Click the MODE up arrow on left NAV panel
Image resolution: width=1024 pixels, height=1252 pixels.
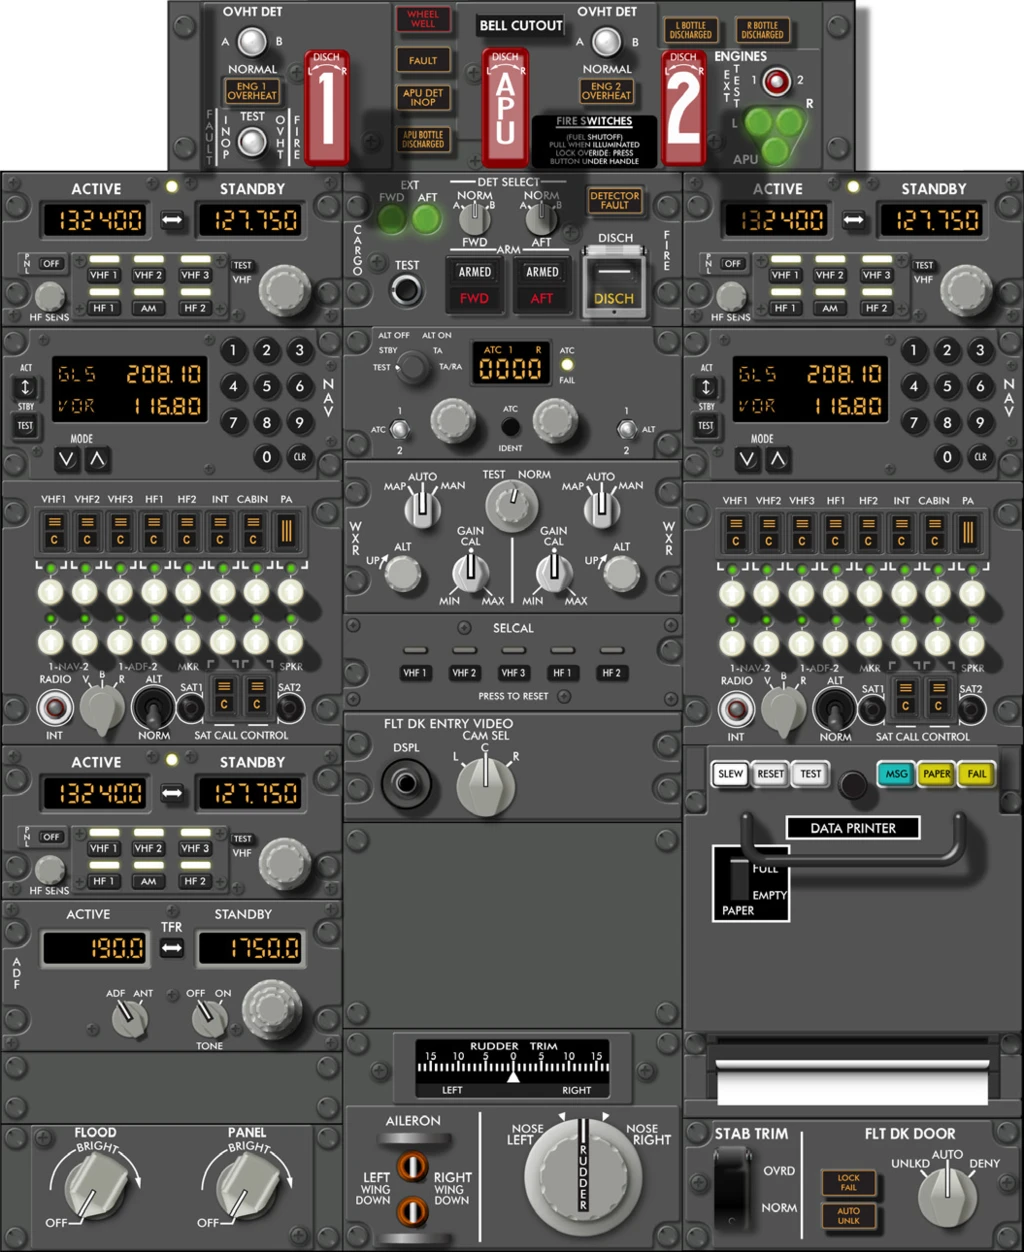(96, 460)
